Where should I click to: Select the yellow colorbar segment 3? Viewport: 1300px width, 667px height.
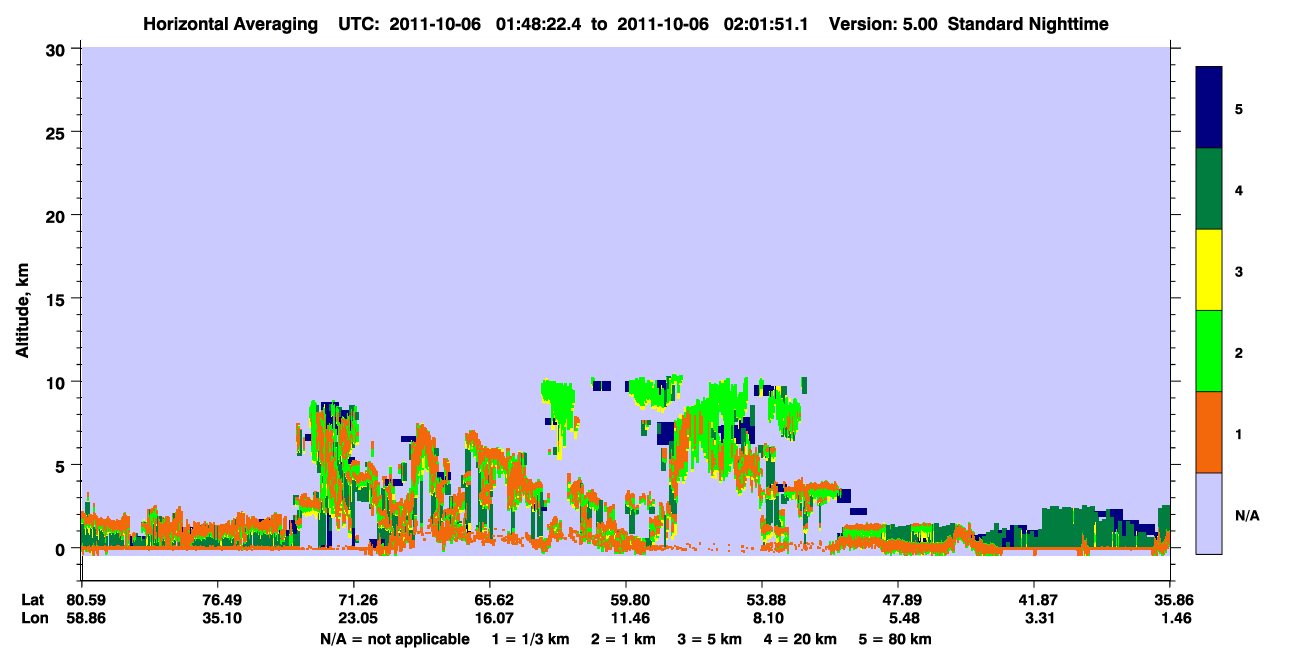(1209, 270)
